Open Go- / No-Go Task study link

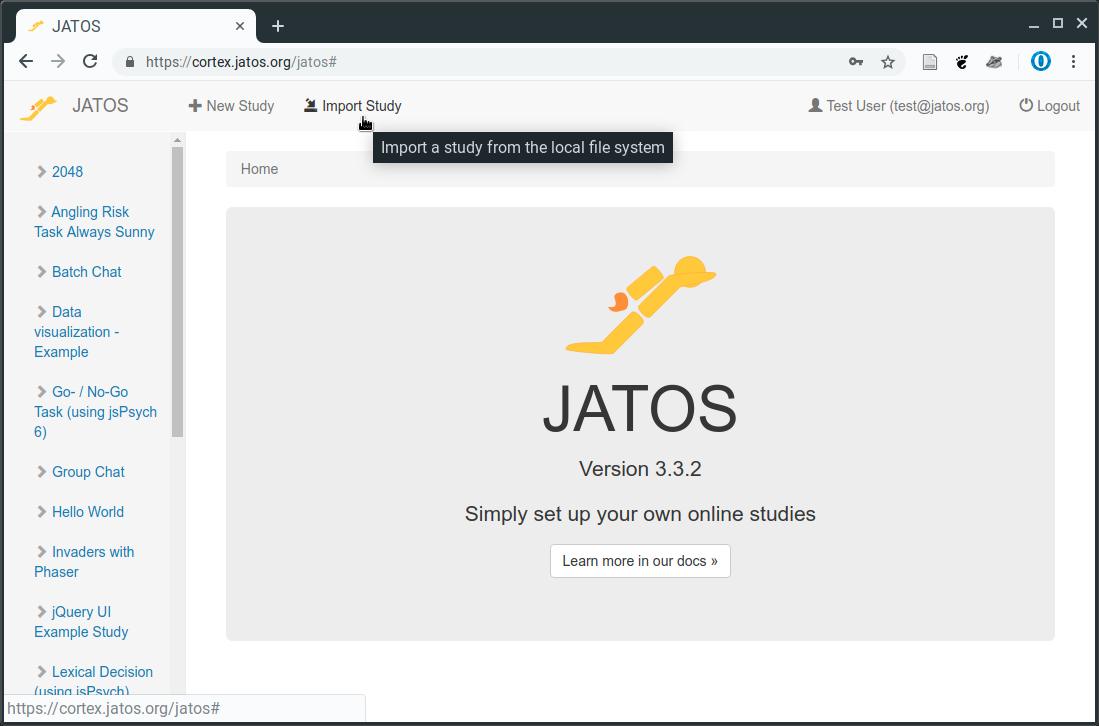[x=96, y=412]
